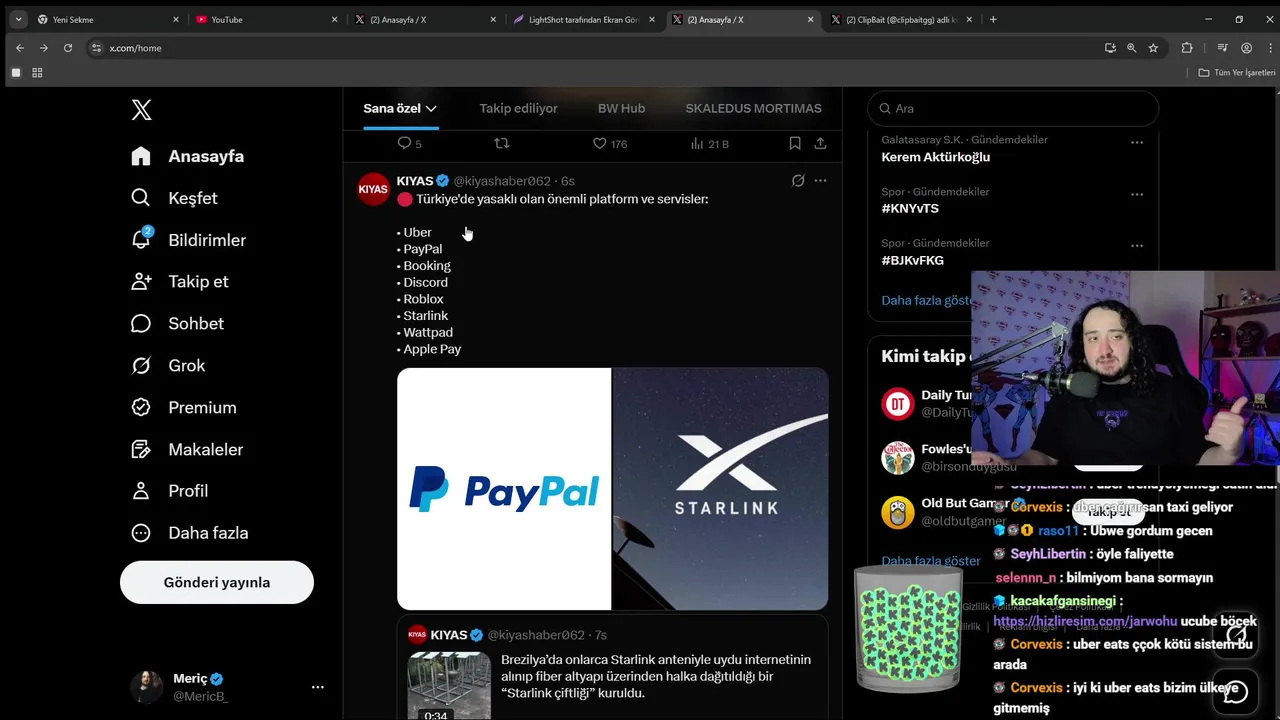Open hizliresim.com link in chat

point(1085,621)
